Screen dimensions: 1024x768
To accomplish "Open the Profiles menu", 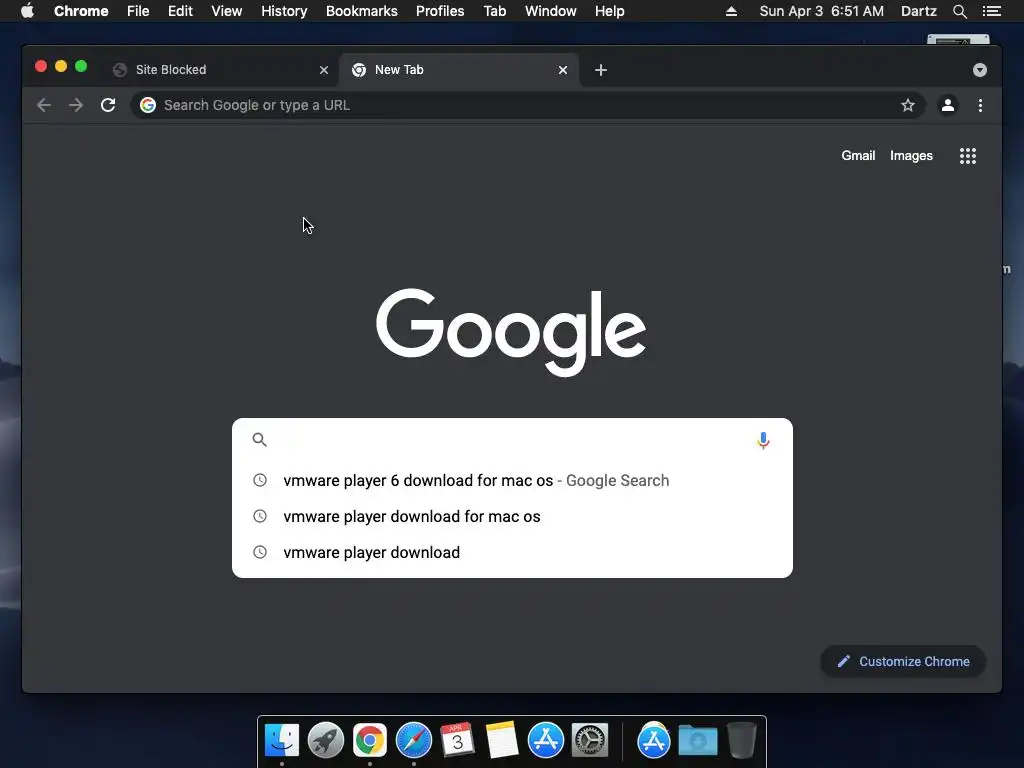I will (x=440, y=11).
